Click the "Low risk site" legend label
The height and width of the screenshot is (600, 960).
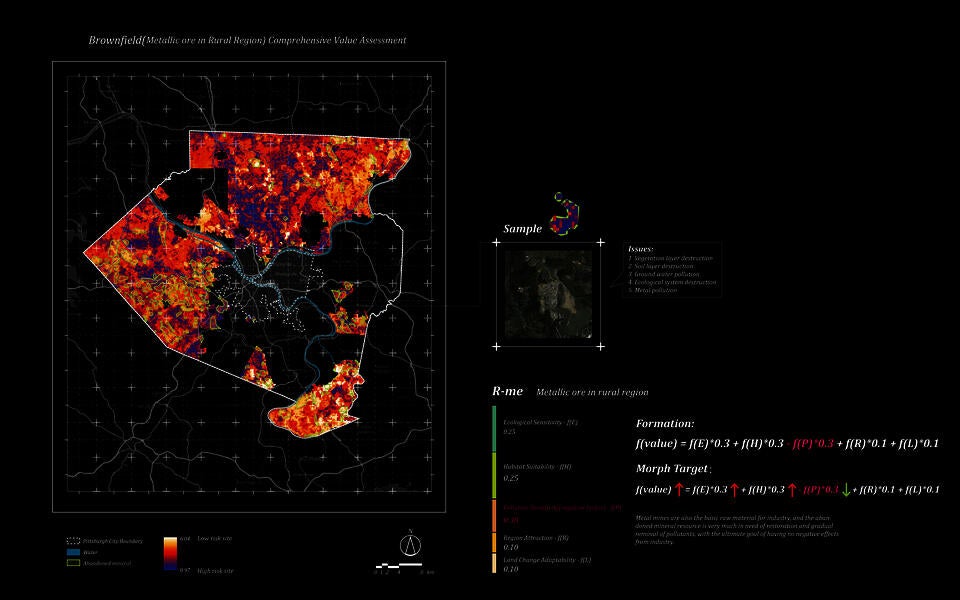pyautogui.click(x=215, y=539)
